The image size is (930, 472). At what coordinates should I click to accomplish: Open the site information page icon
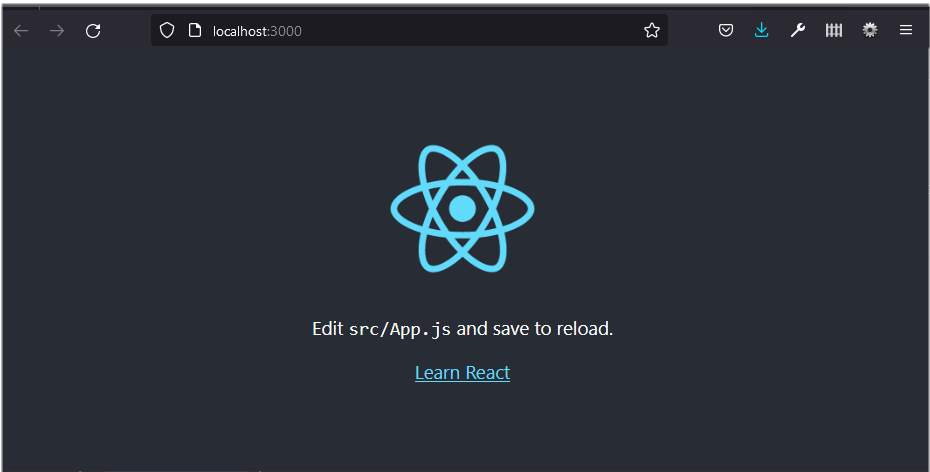(195, 30)
